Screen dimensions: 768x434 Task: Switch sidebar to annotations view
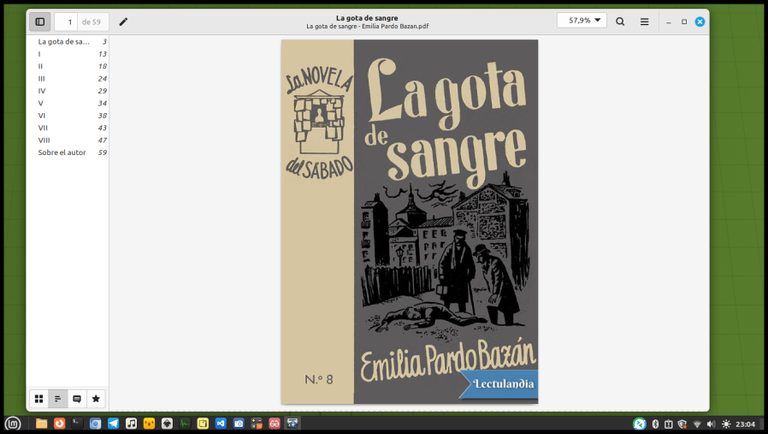(x=77, y=399)
